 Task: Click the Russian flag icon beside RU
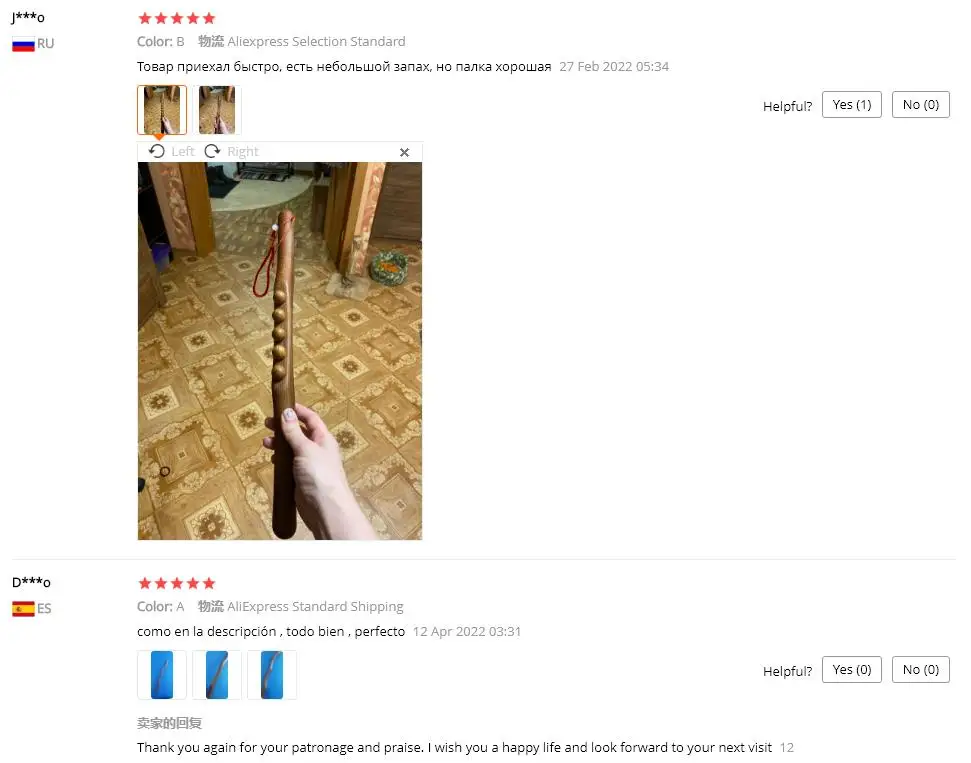tap(24, 44)
